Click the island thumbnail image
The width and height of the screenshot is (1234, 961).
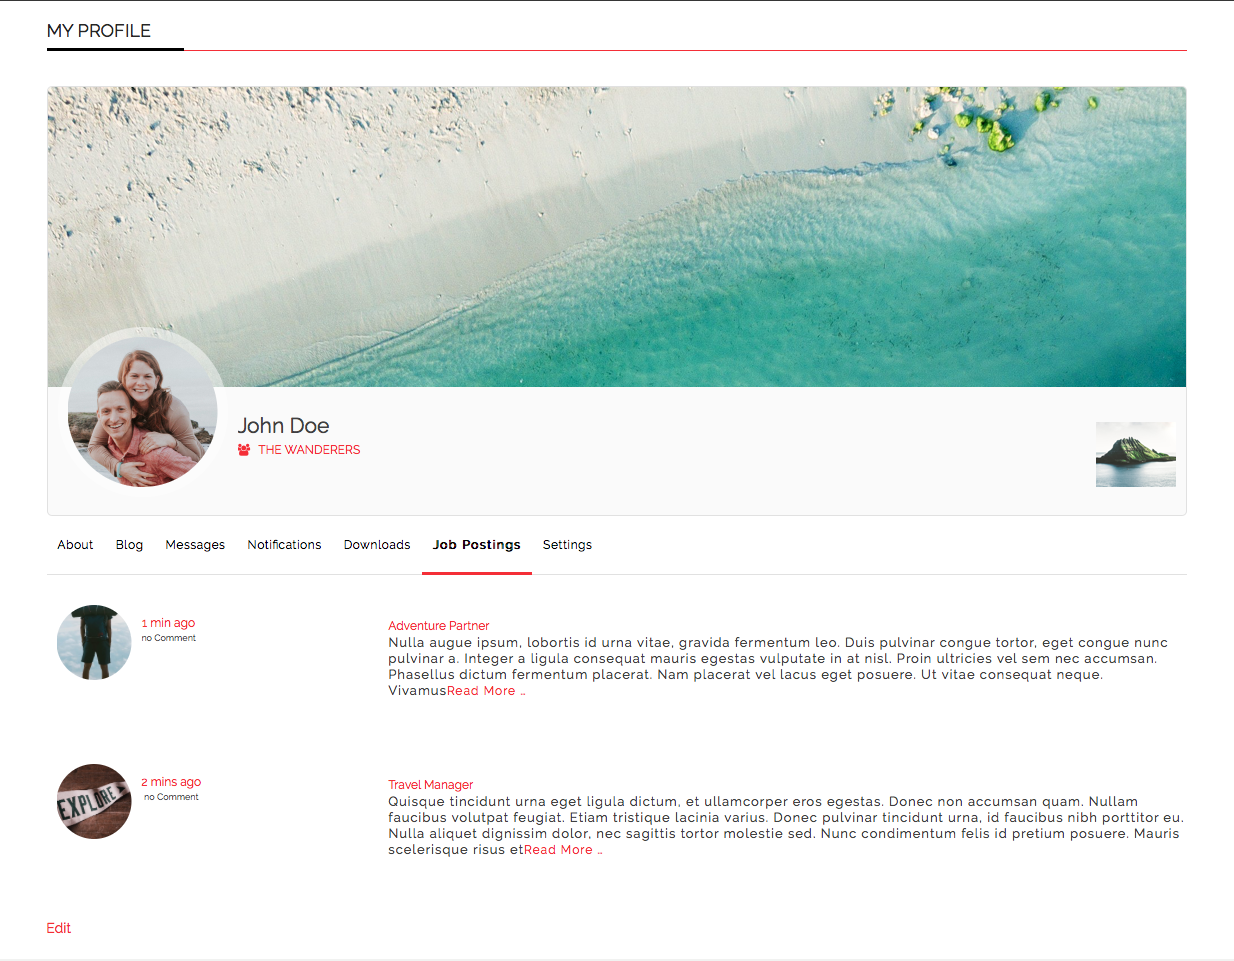[1135, 454]
